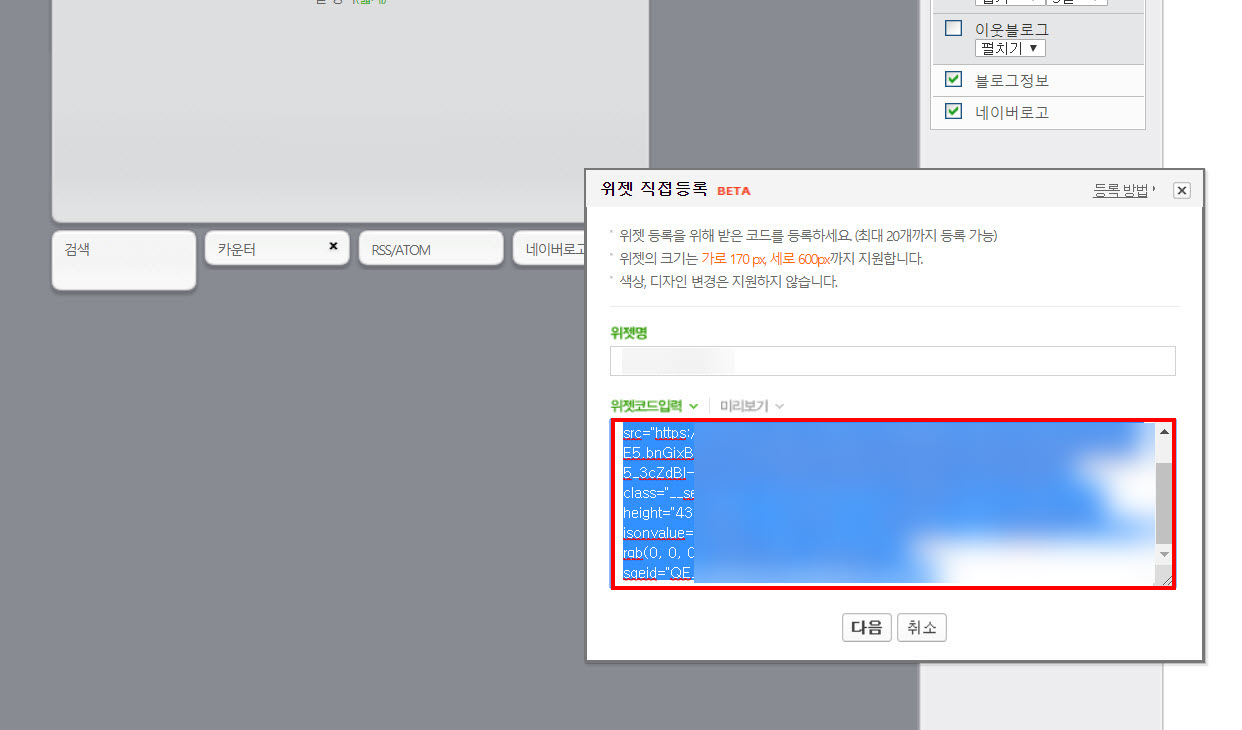Screen dimensions: 1242x730
Task: Click the textarea scrollbar down arrow
Action: pos(1164,554)
